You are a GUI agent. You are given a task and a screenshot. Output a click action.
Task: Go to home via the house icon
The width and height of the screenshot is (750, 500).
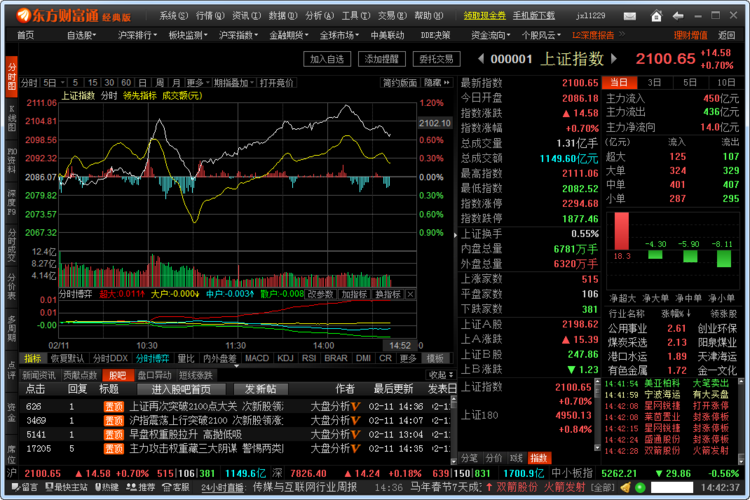coord(656,16)
